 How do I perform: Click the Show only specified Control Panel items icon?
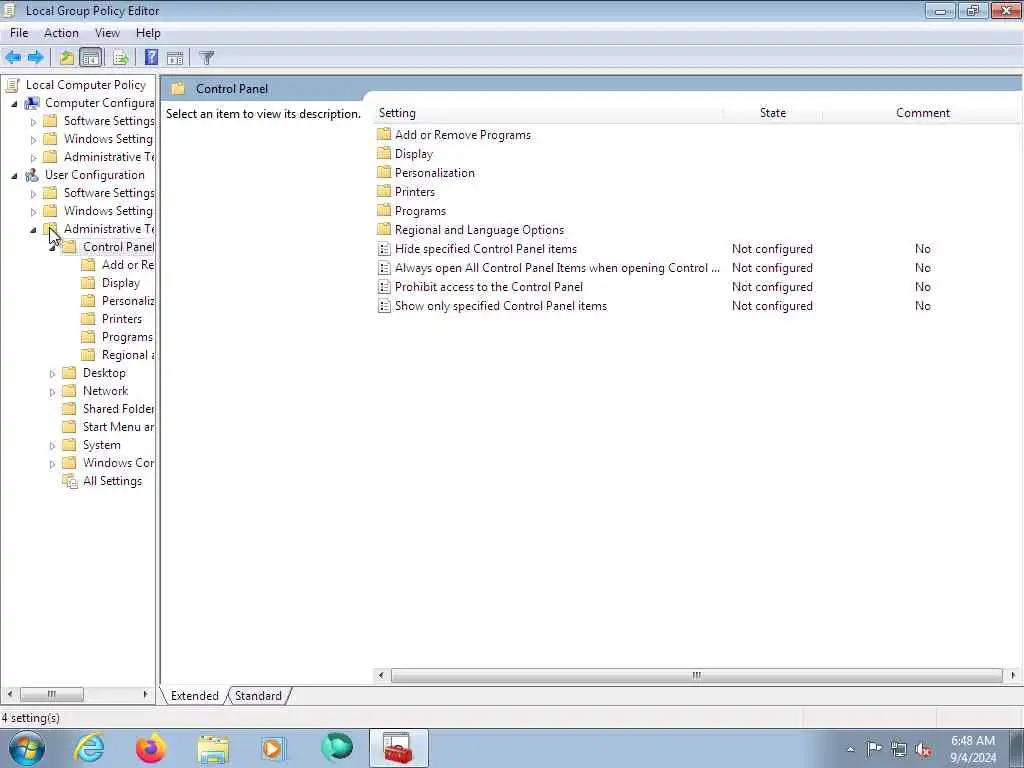384,306
